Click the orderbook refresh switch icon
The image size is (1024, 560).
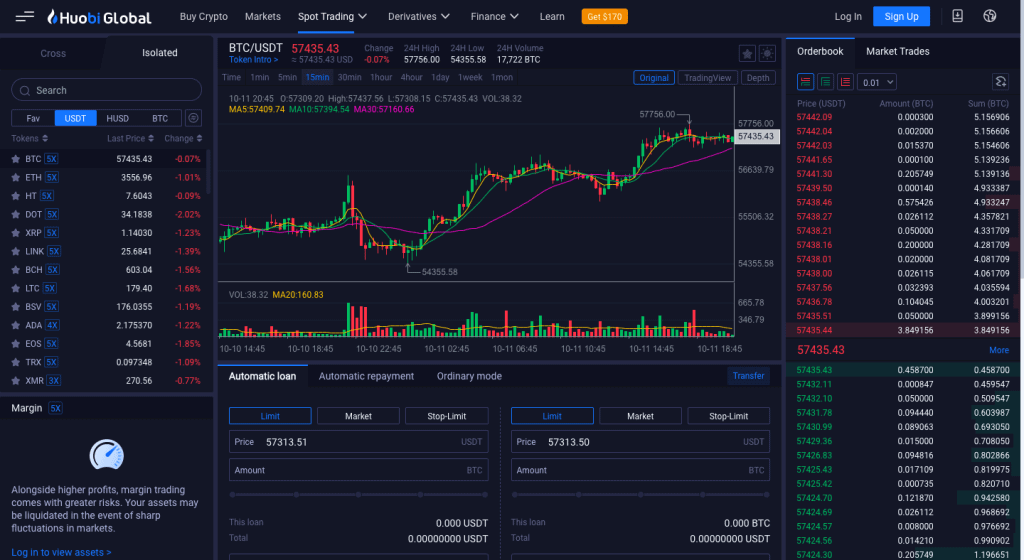pyautogui.click(x=1000, y=82)
